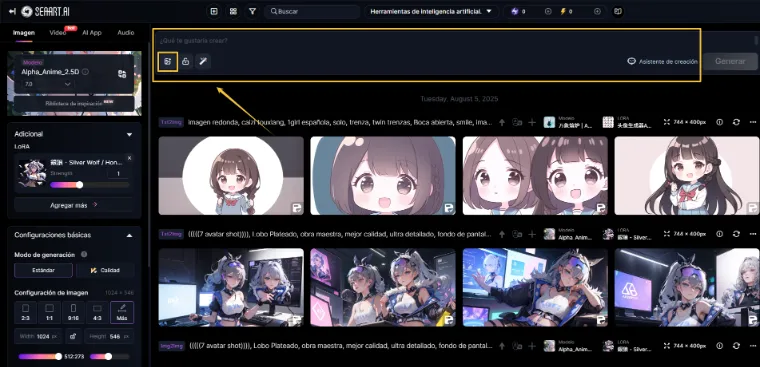Image resolution: width=760 pixels, height=367 pixels.
Task: Click the add-panel plus icon in the top bar
Action: [x=214, y=11]
